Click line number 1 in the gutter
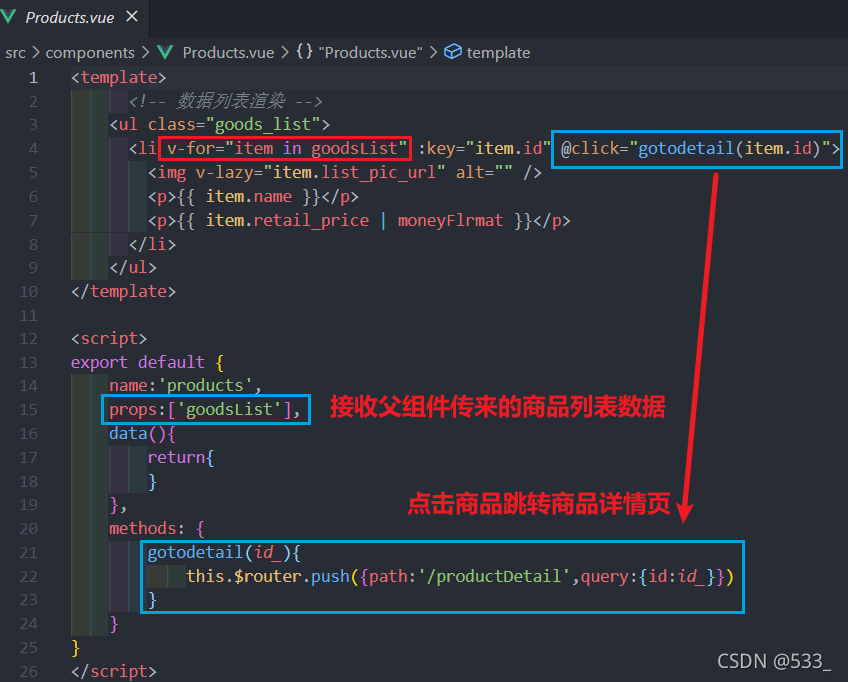This screenshot has width=848, height=682. click(x=33, y=76)
